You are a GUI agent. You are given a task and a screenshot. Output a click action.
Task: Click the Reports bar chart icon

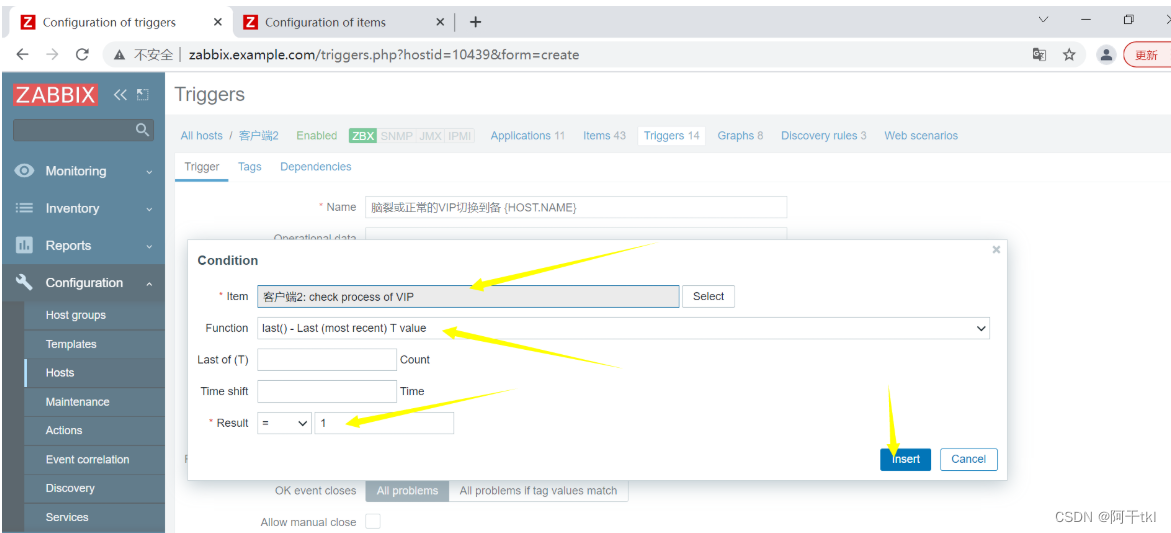point(25,245)
